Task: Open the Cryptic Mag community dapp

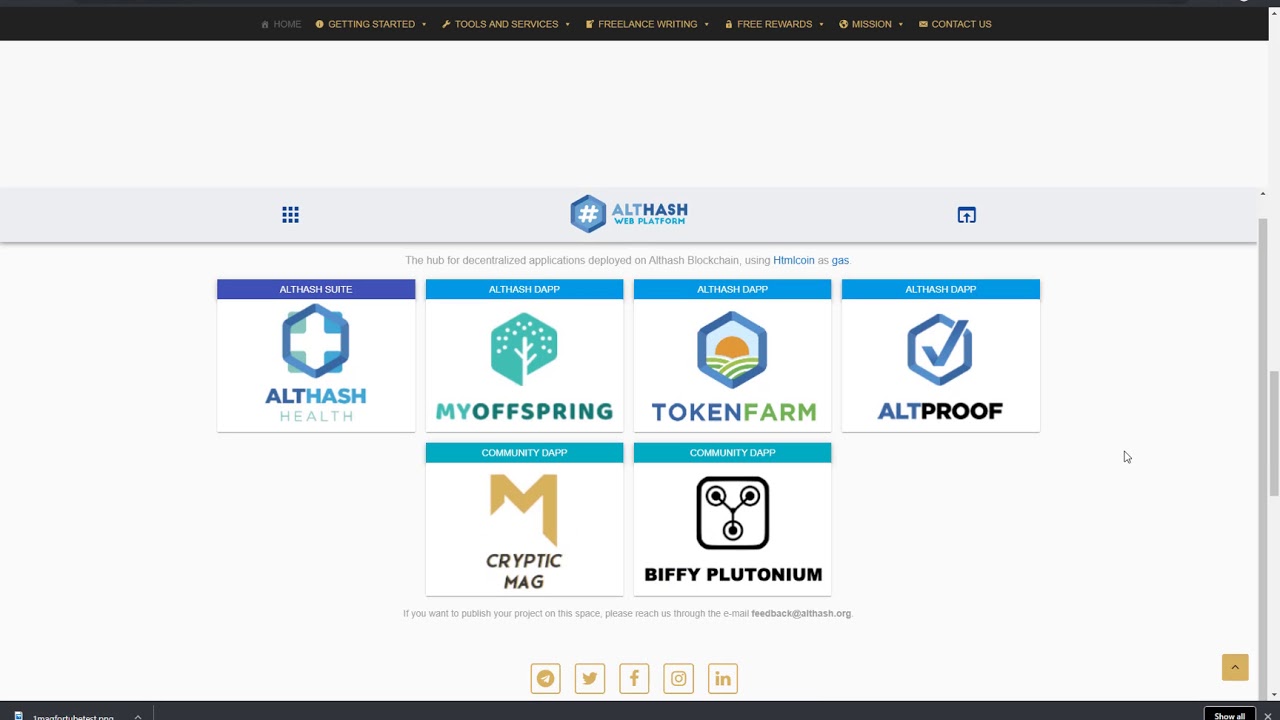Action: click(524, 519)
